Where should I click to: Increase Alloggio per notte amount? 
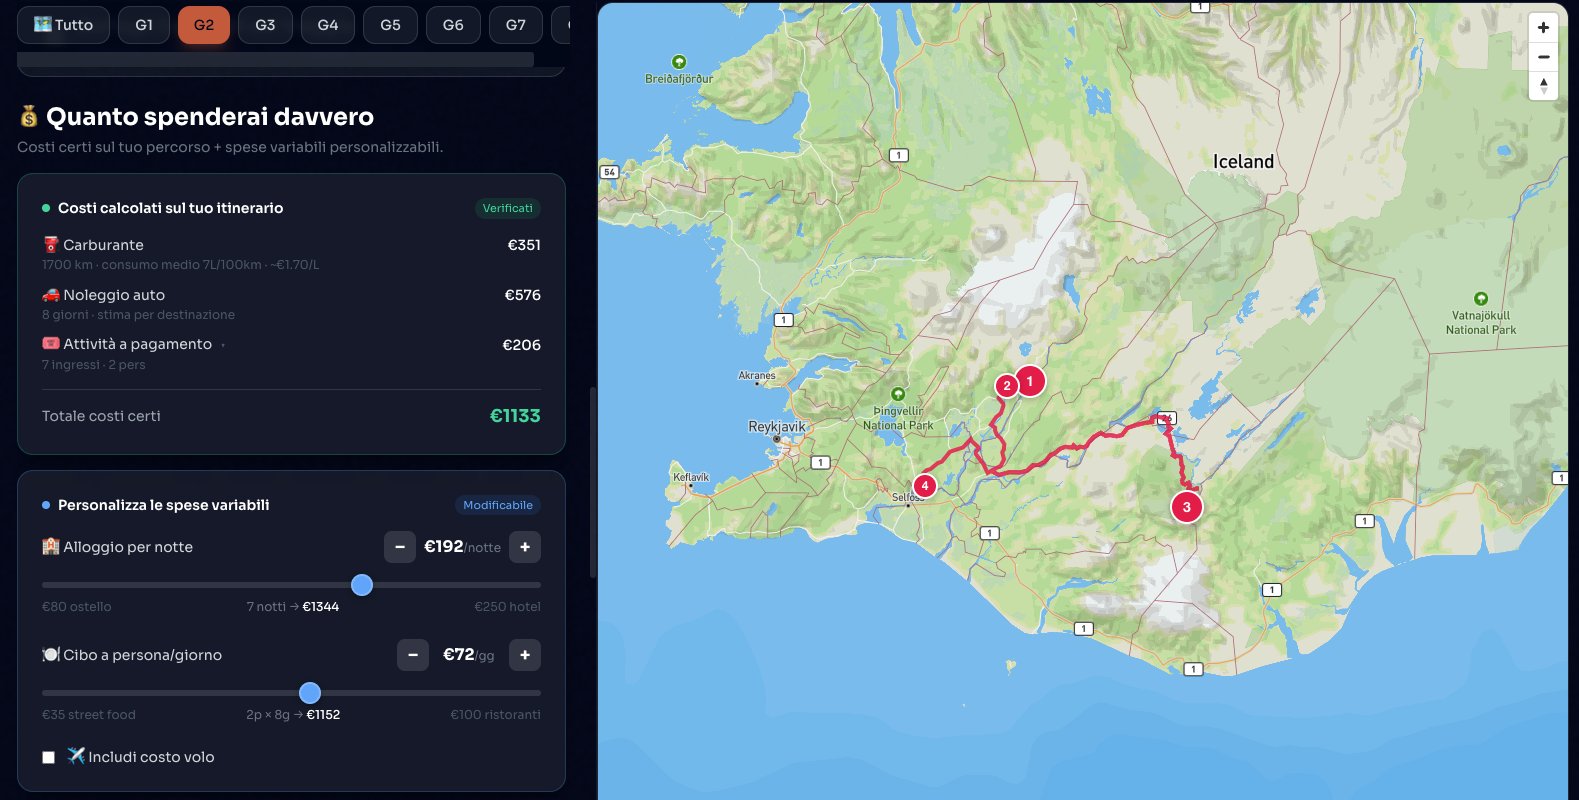click(525, 547)
